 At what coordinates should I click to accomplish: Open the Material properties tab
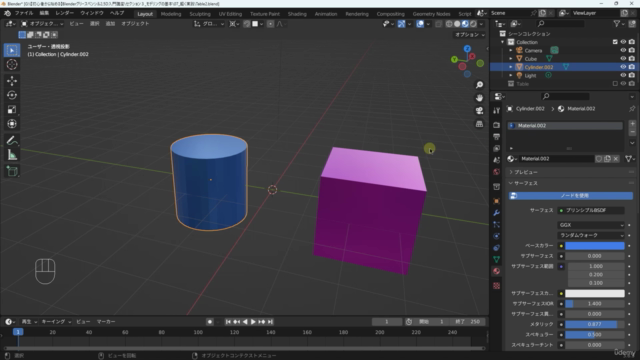(x=496, y=271)
